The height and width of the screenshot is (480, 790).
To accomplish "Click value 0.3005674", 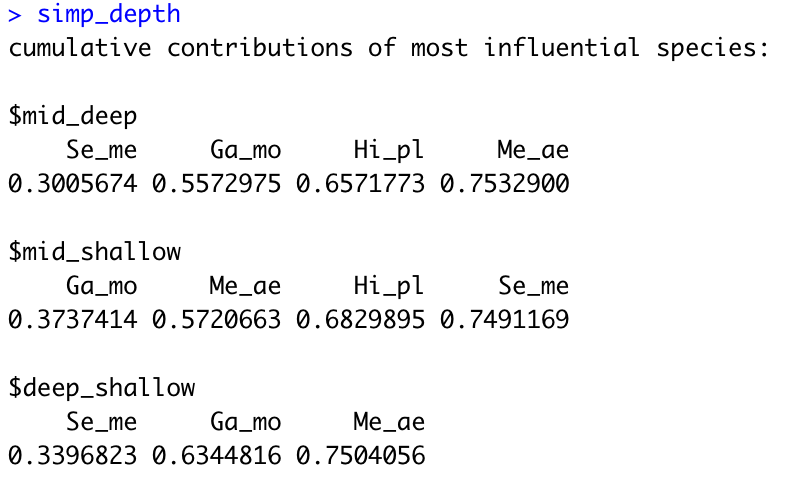I will click(x=73, y=183).
